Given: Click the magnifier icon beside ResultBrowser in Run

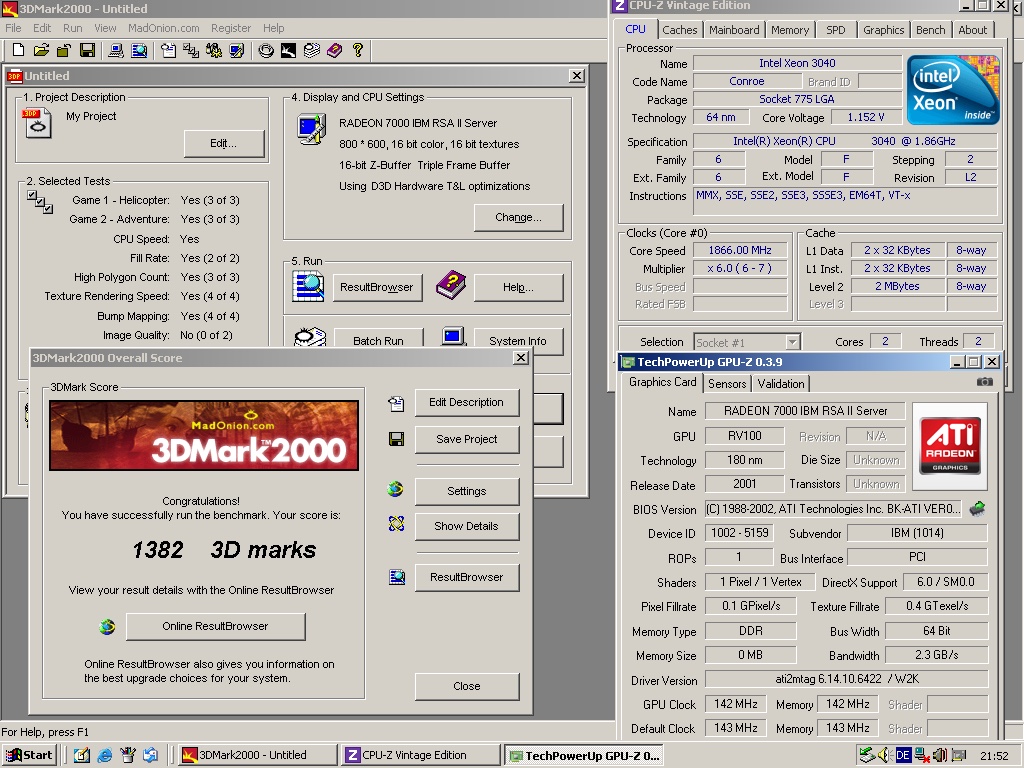Looking at the screenshot, I should click(x=308, y=286).
